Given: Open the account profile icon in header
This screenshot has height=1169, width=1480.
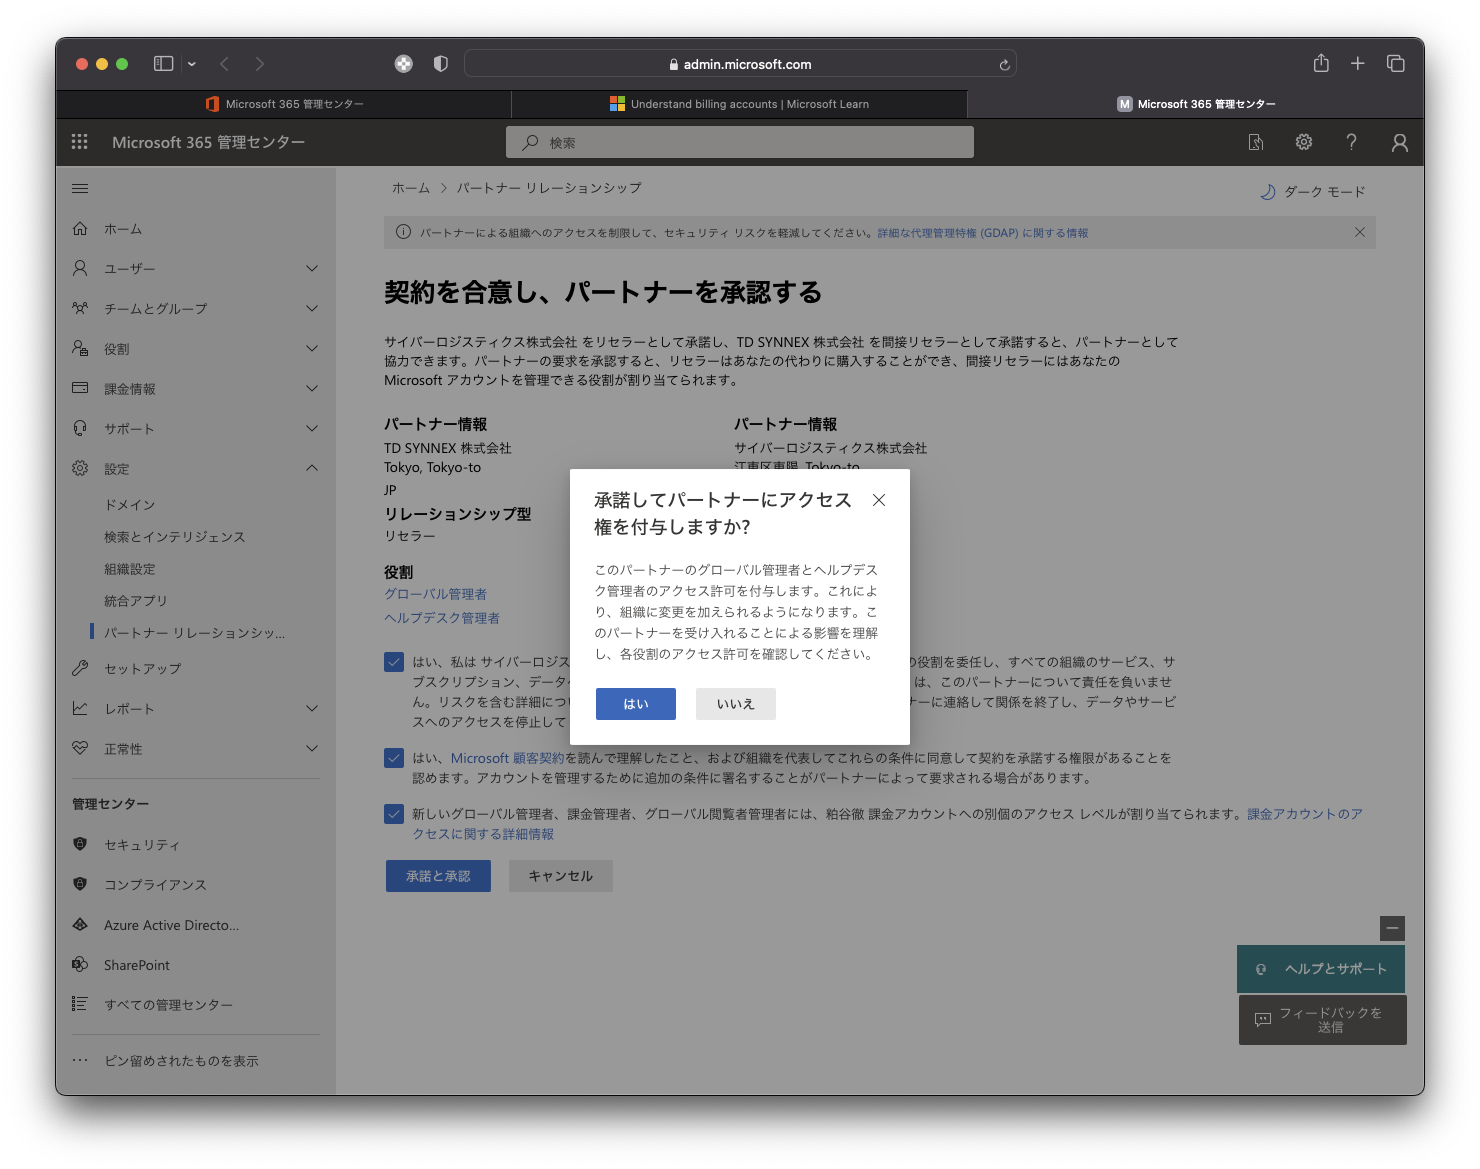Looking at the screenshot, I should click(x=1400, y=143).
